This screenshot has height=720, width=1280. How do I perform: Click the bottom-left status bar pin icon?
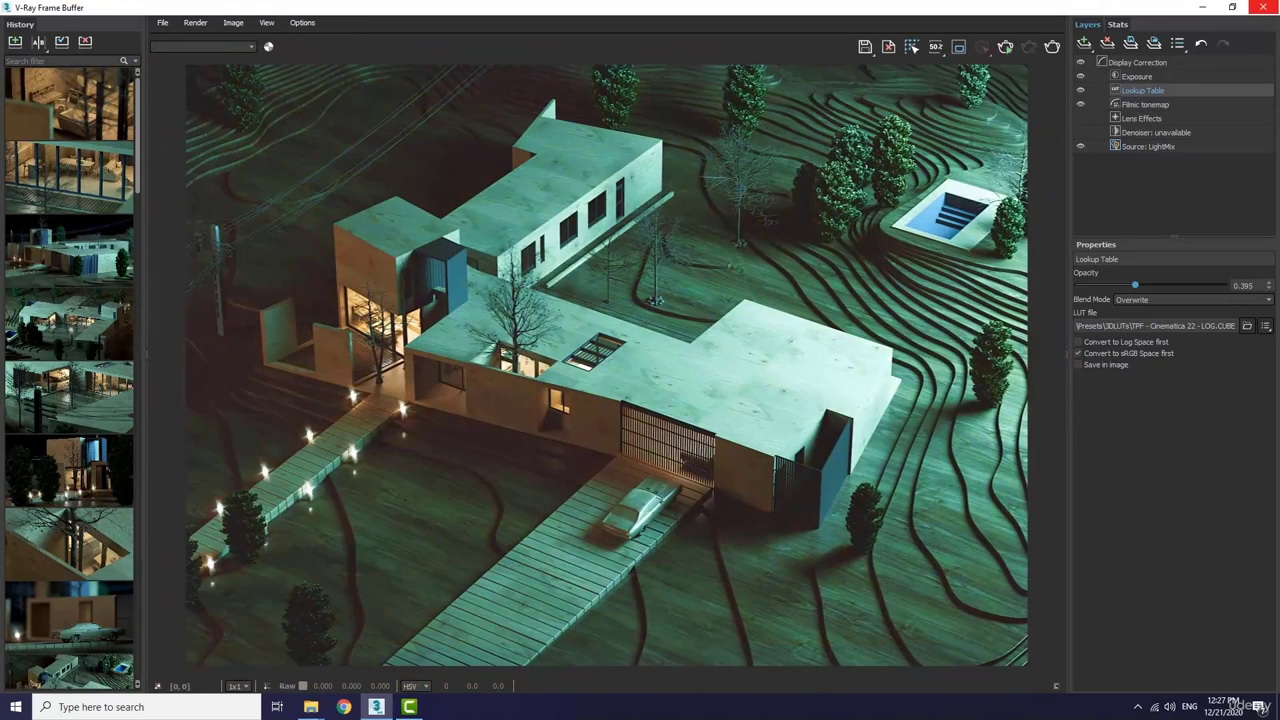[x=157, y=686]
